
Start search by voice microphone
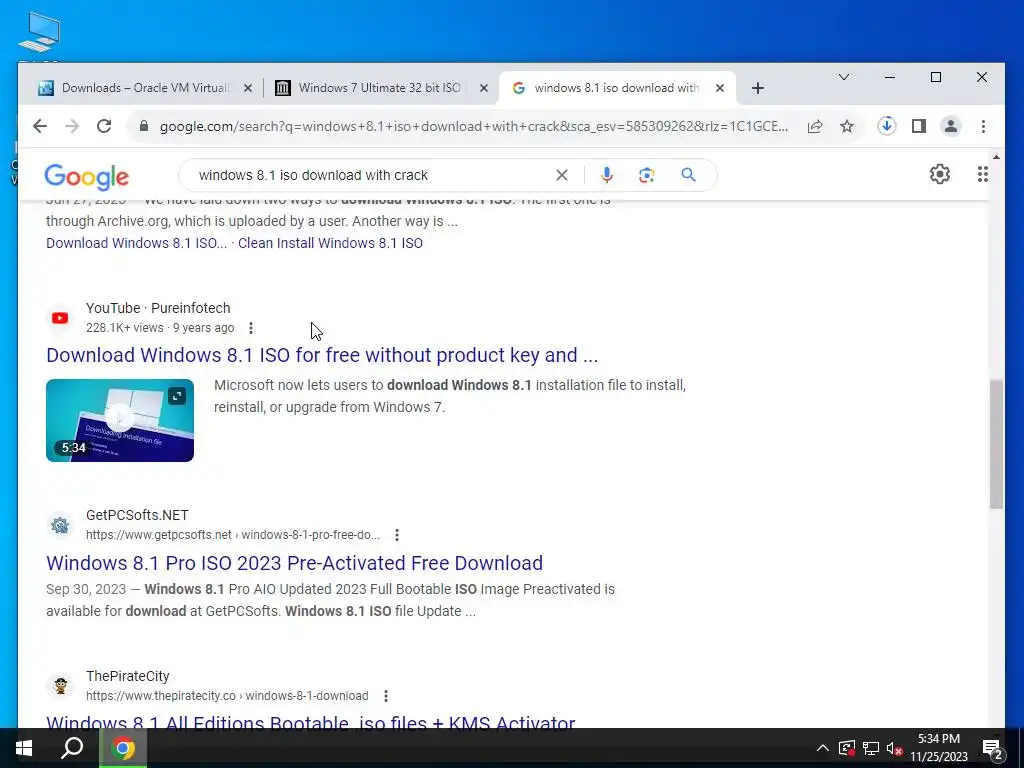pos(607,175)
